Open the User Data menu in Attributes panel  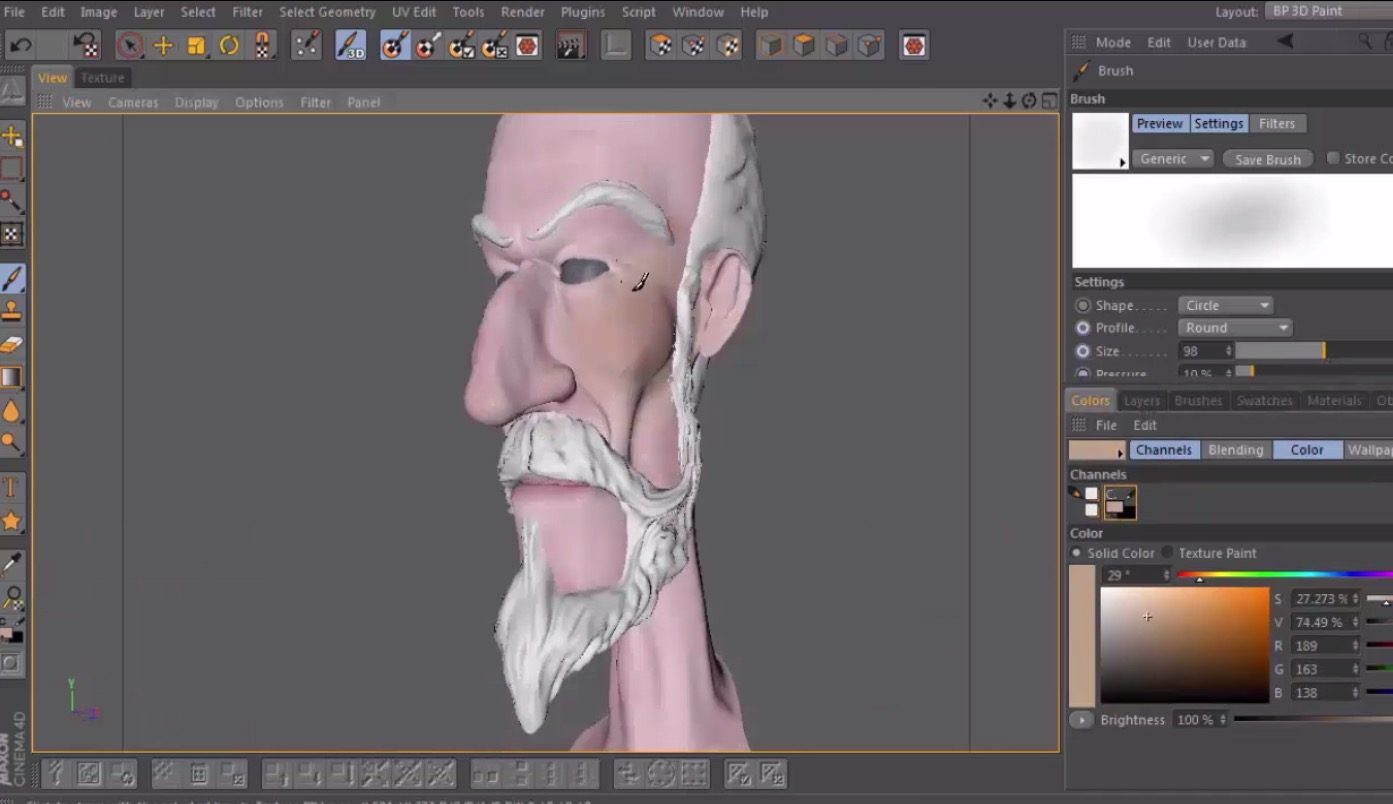(1216, 42)
